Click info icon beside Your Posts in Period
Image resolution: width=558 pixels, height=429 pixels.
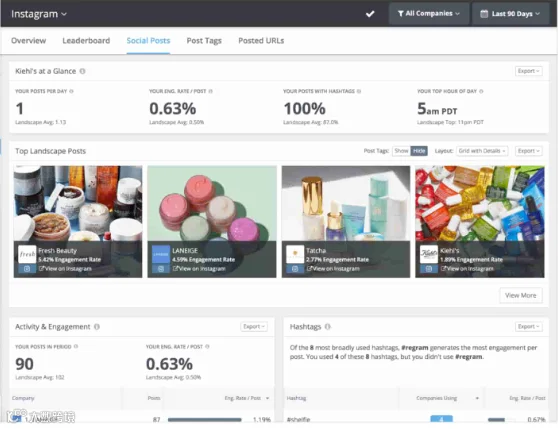(x=76, y=346)
